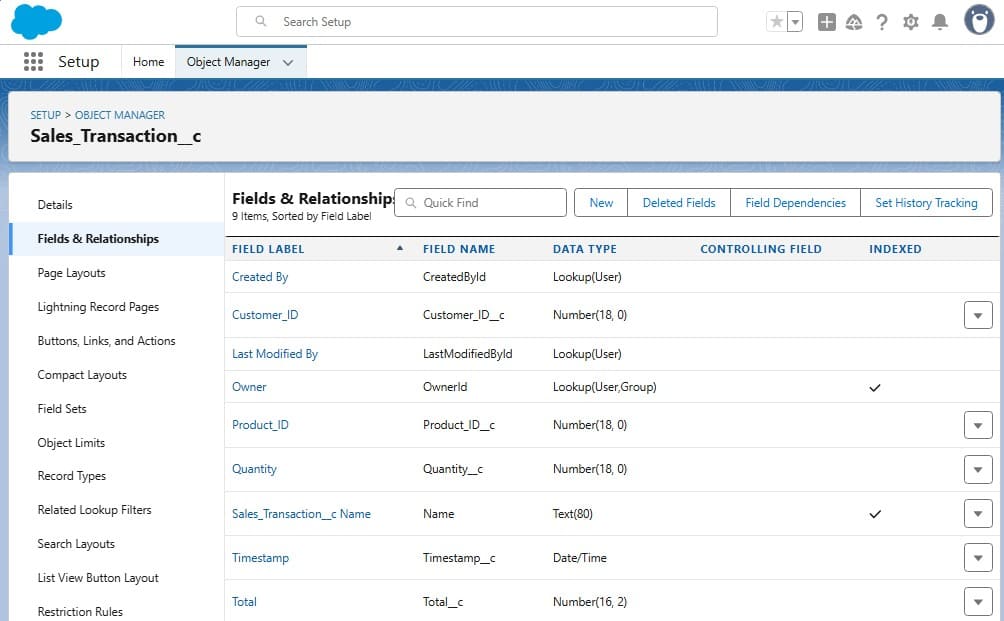This screenshot has height=621, width=1004.
Task: Open the Notifications bell icon
Action: click(x=939, y=22)
